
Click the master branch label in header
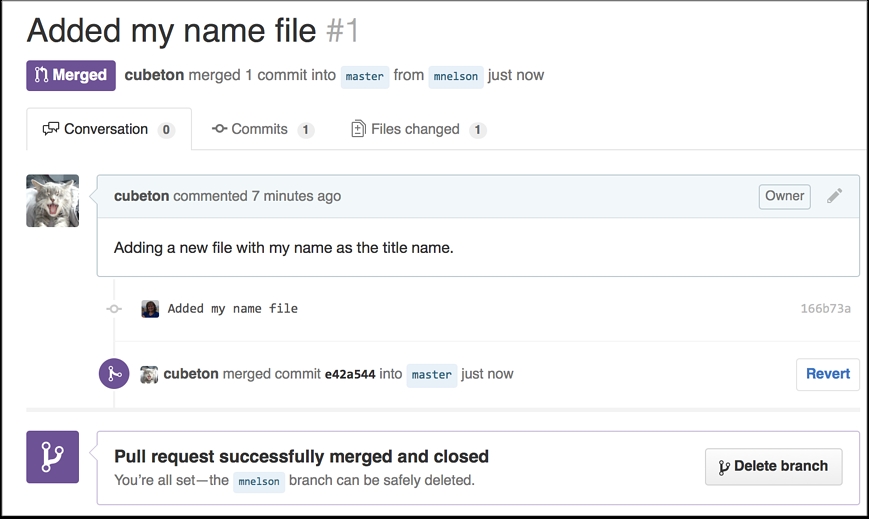click(x=365, y=77)
